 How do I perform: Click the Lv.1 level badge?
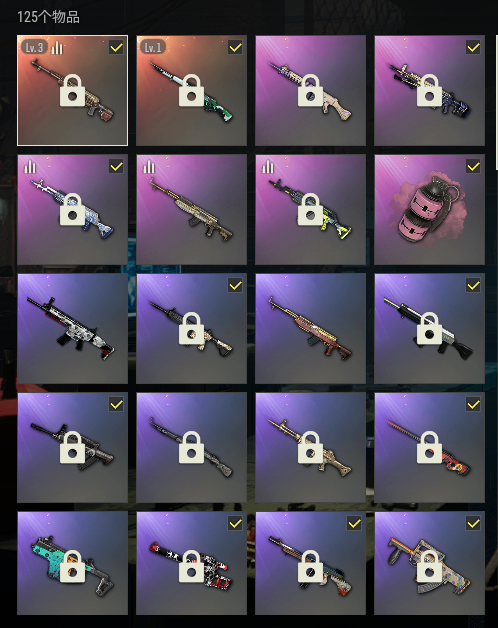153,48
